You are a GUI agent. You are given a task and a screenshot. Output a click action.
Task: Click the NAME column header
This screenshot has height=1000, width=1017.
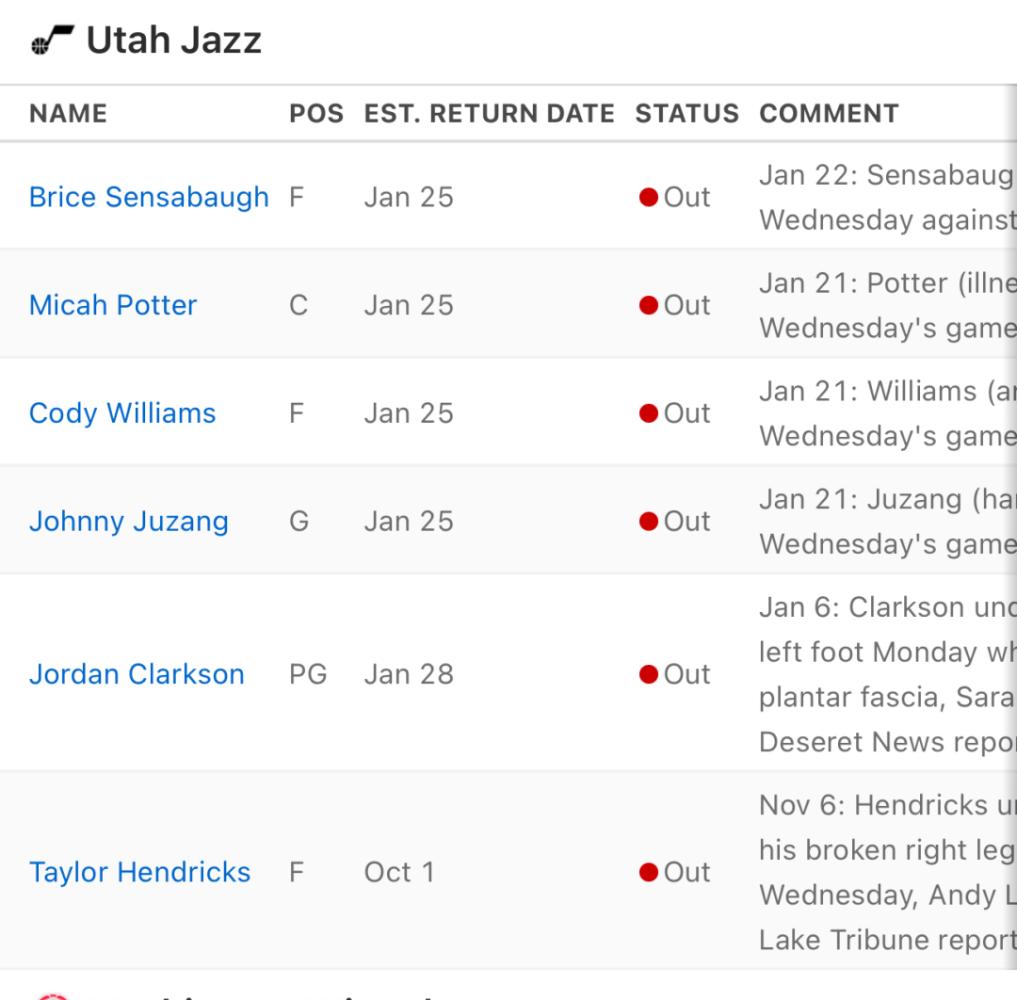[68, 113]
